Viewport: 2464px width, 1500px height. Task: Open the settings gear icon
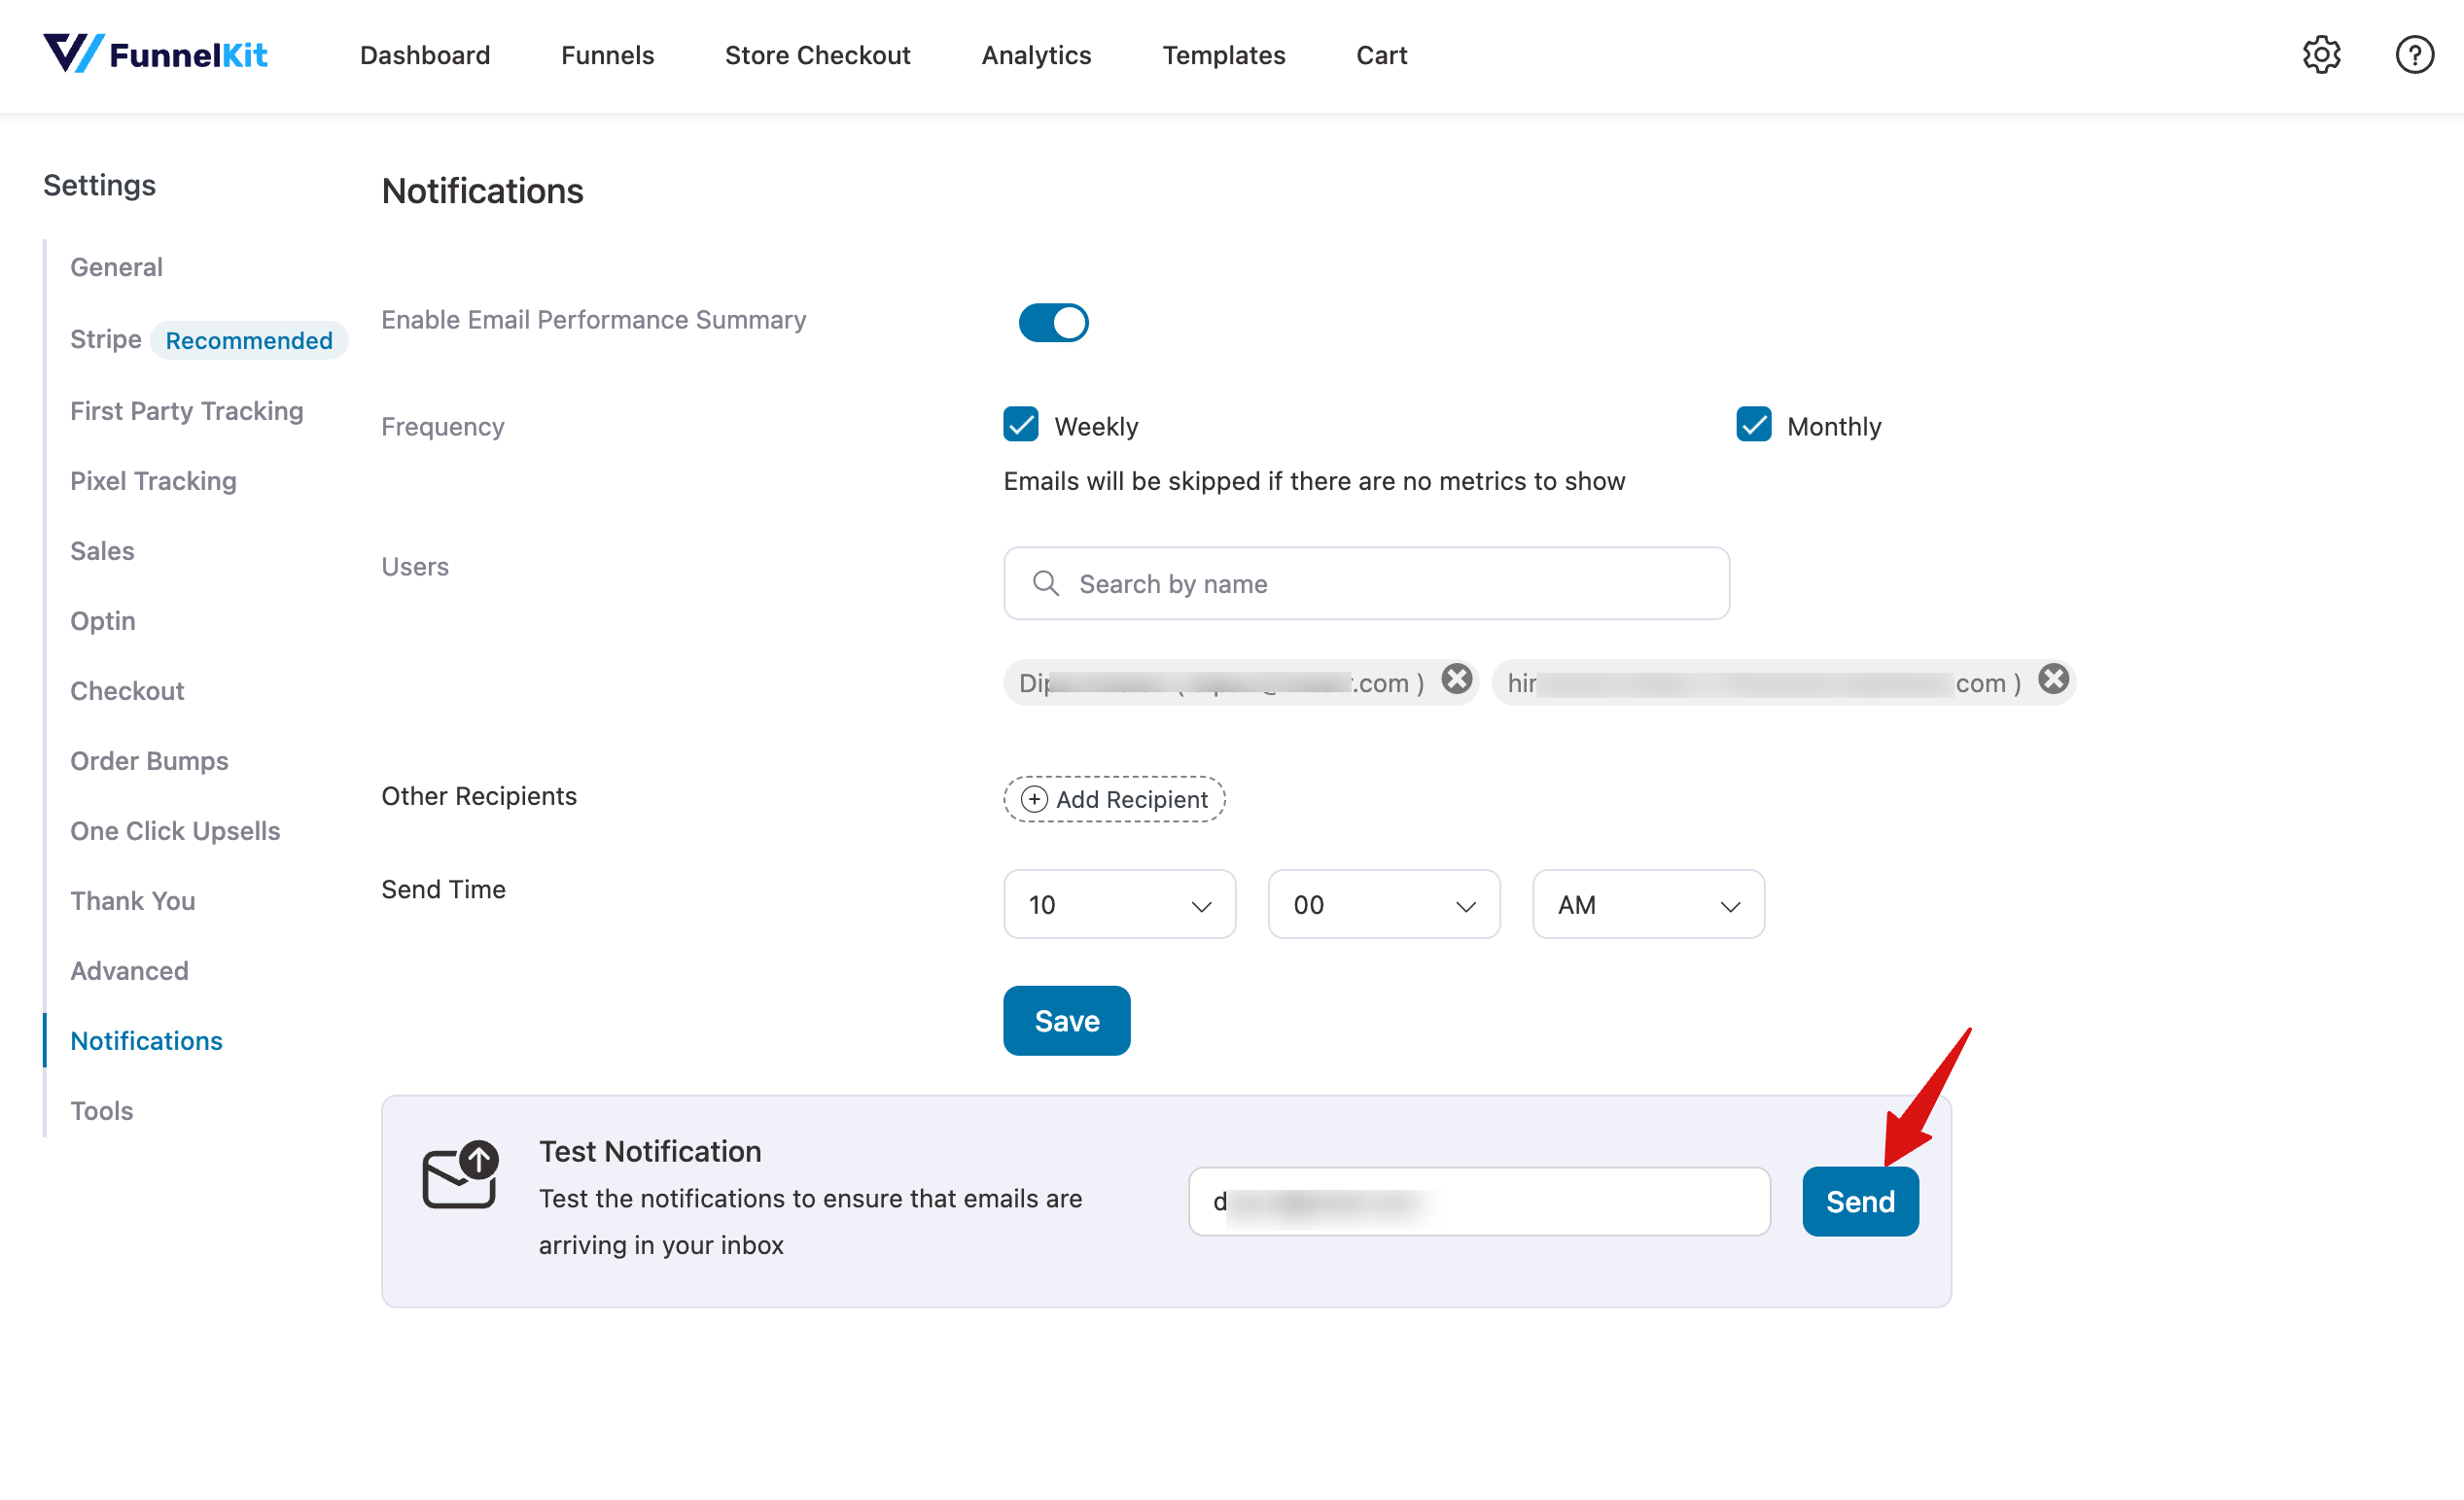pos(2322,55)
